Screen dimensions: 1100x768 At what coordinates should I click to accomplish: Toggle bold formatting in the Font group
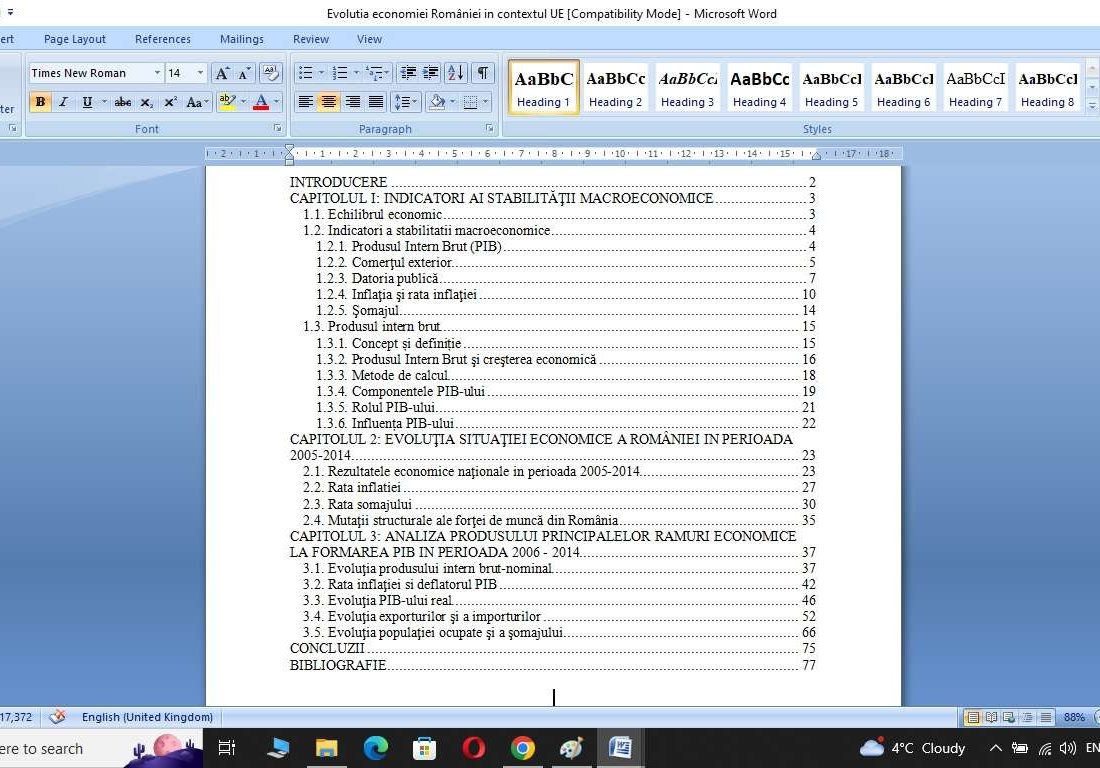(x=39, y=102)
